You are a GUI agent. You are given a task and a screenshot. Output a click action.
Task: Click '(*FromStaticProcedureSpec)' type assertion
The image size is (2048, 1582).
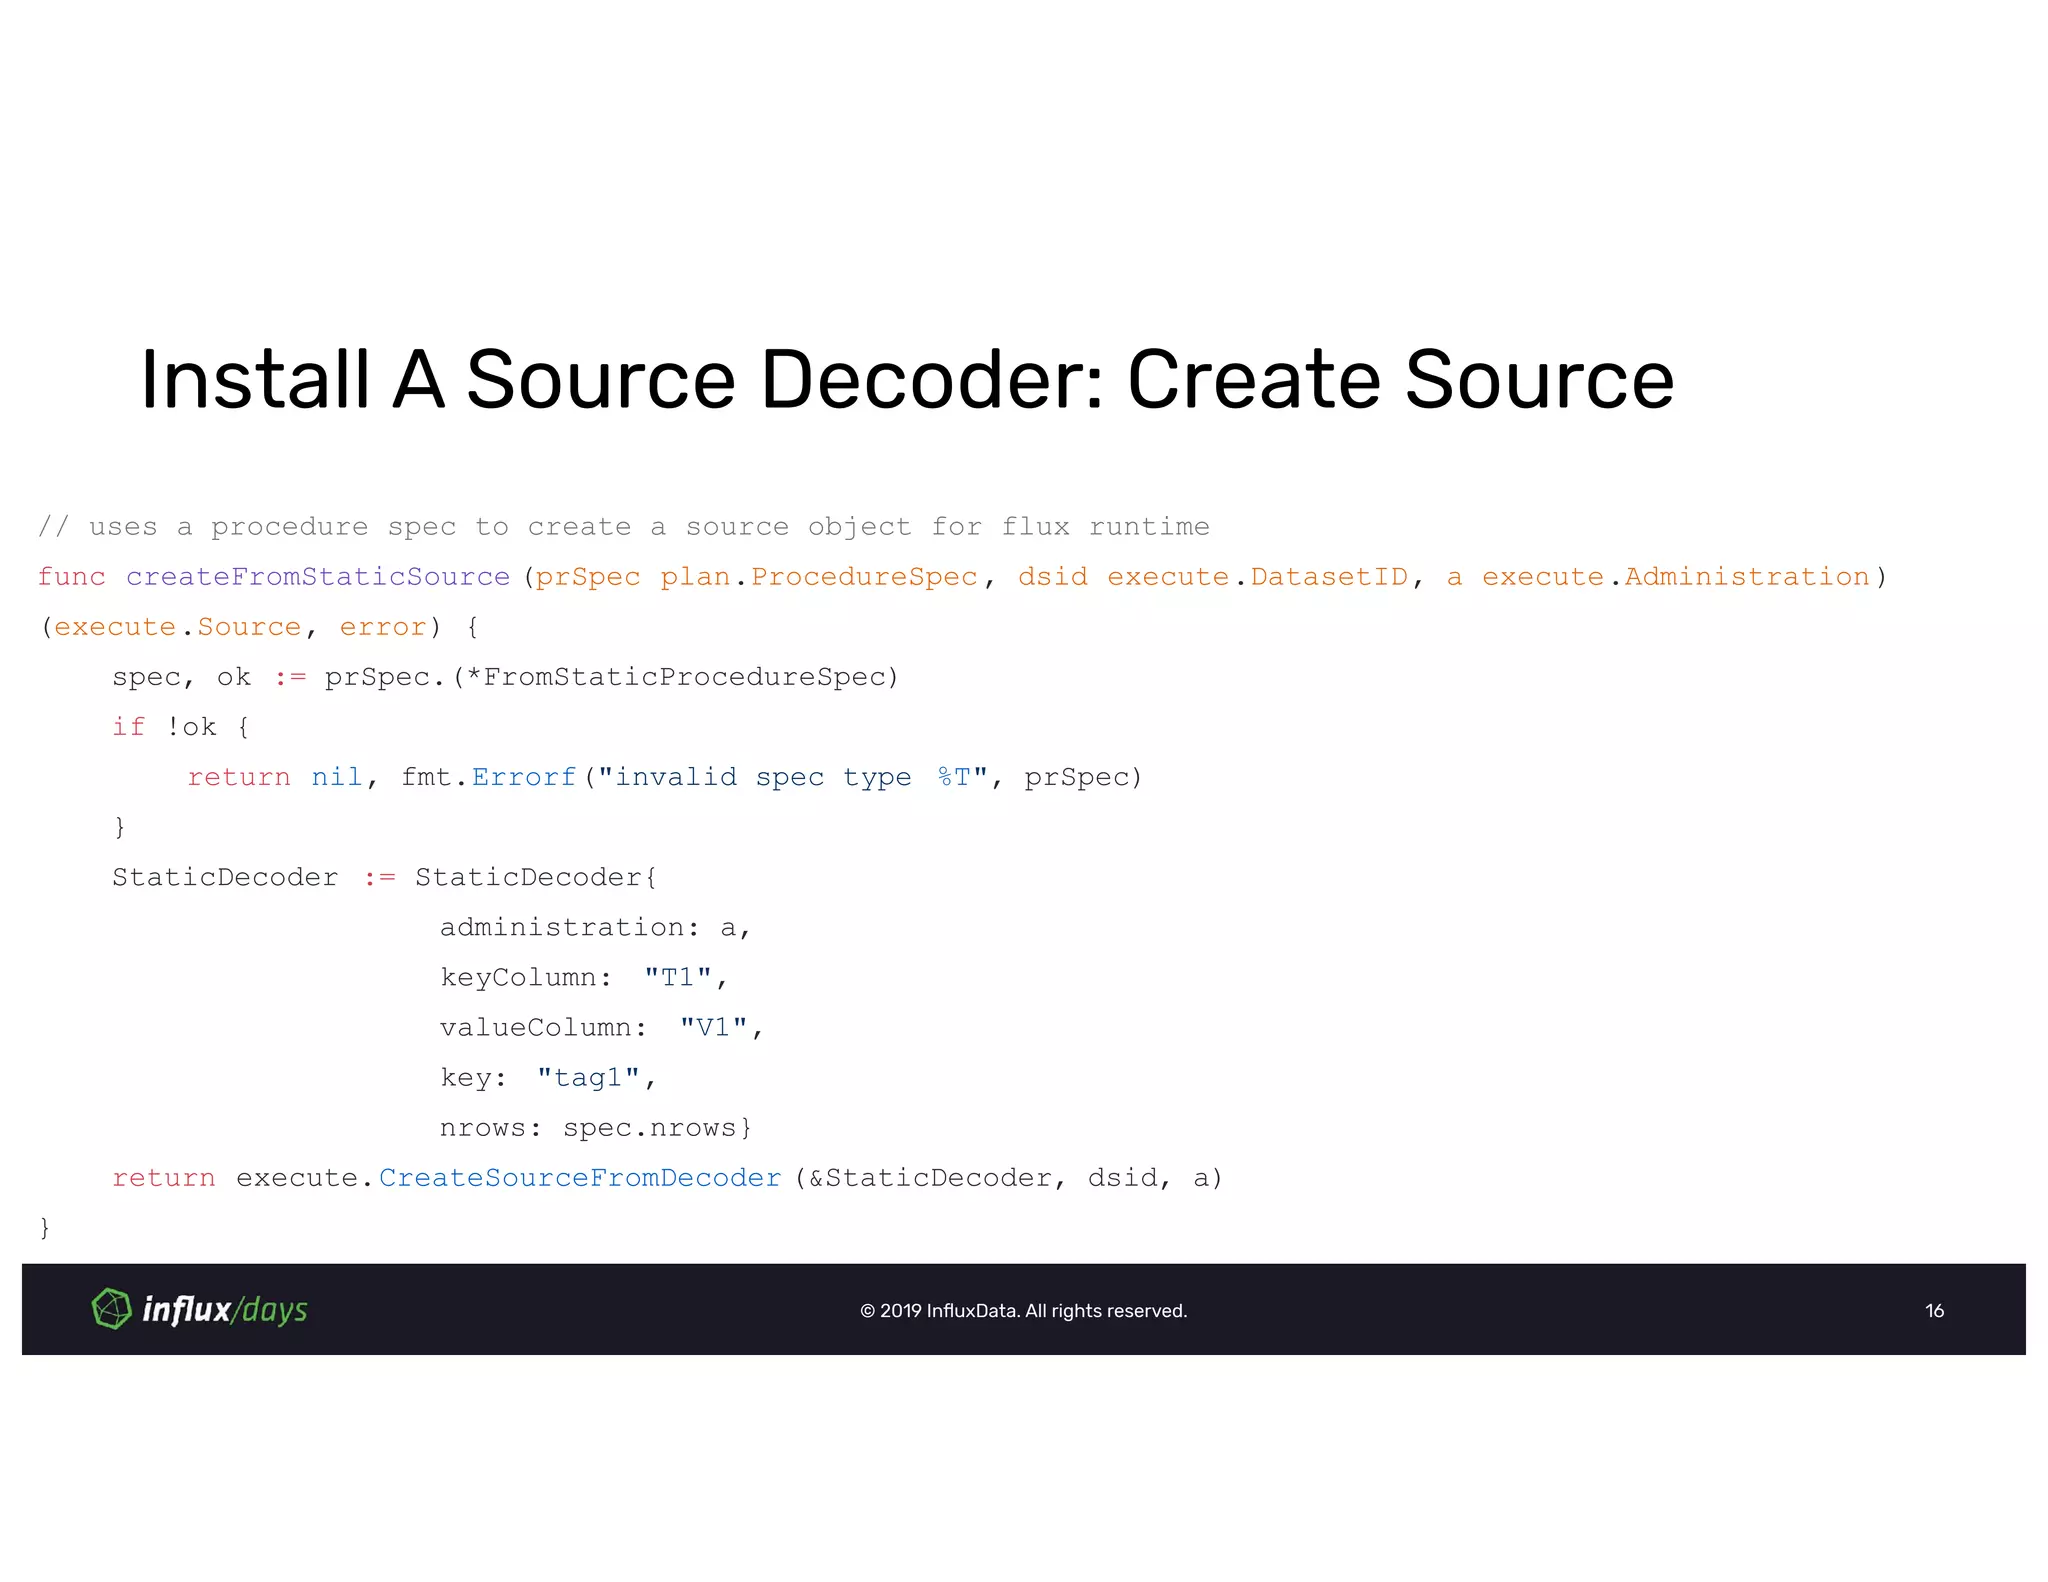pyautogui.click(x=676, y=677)
